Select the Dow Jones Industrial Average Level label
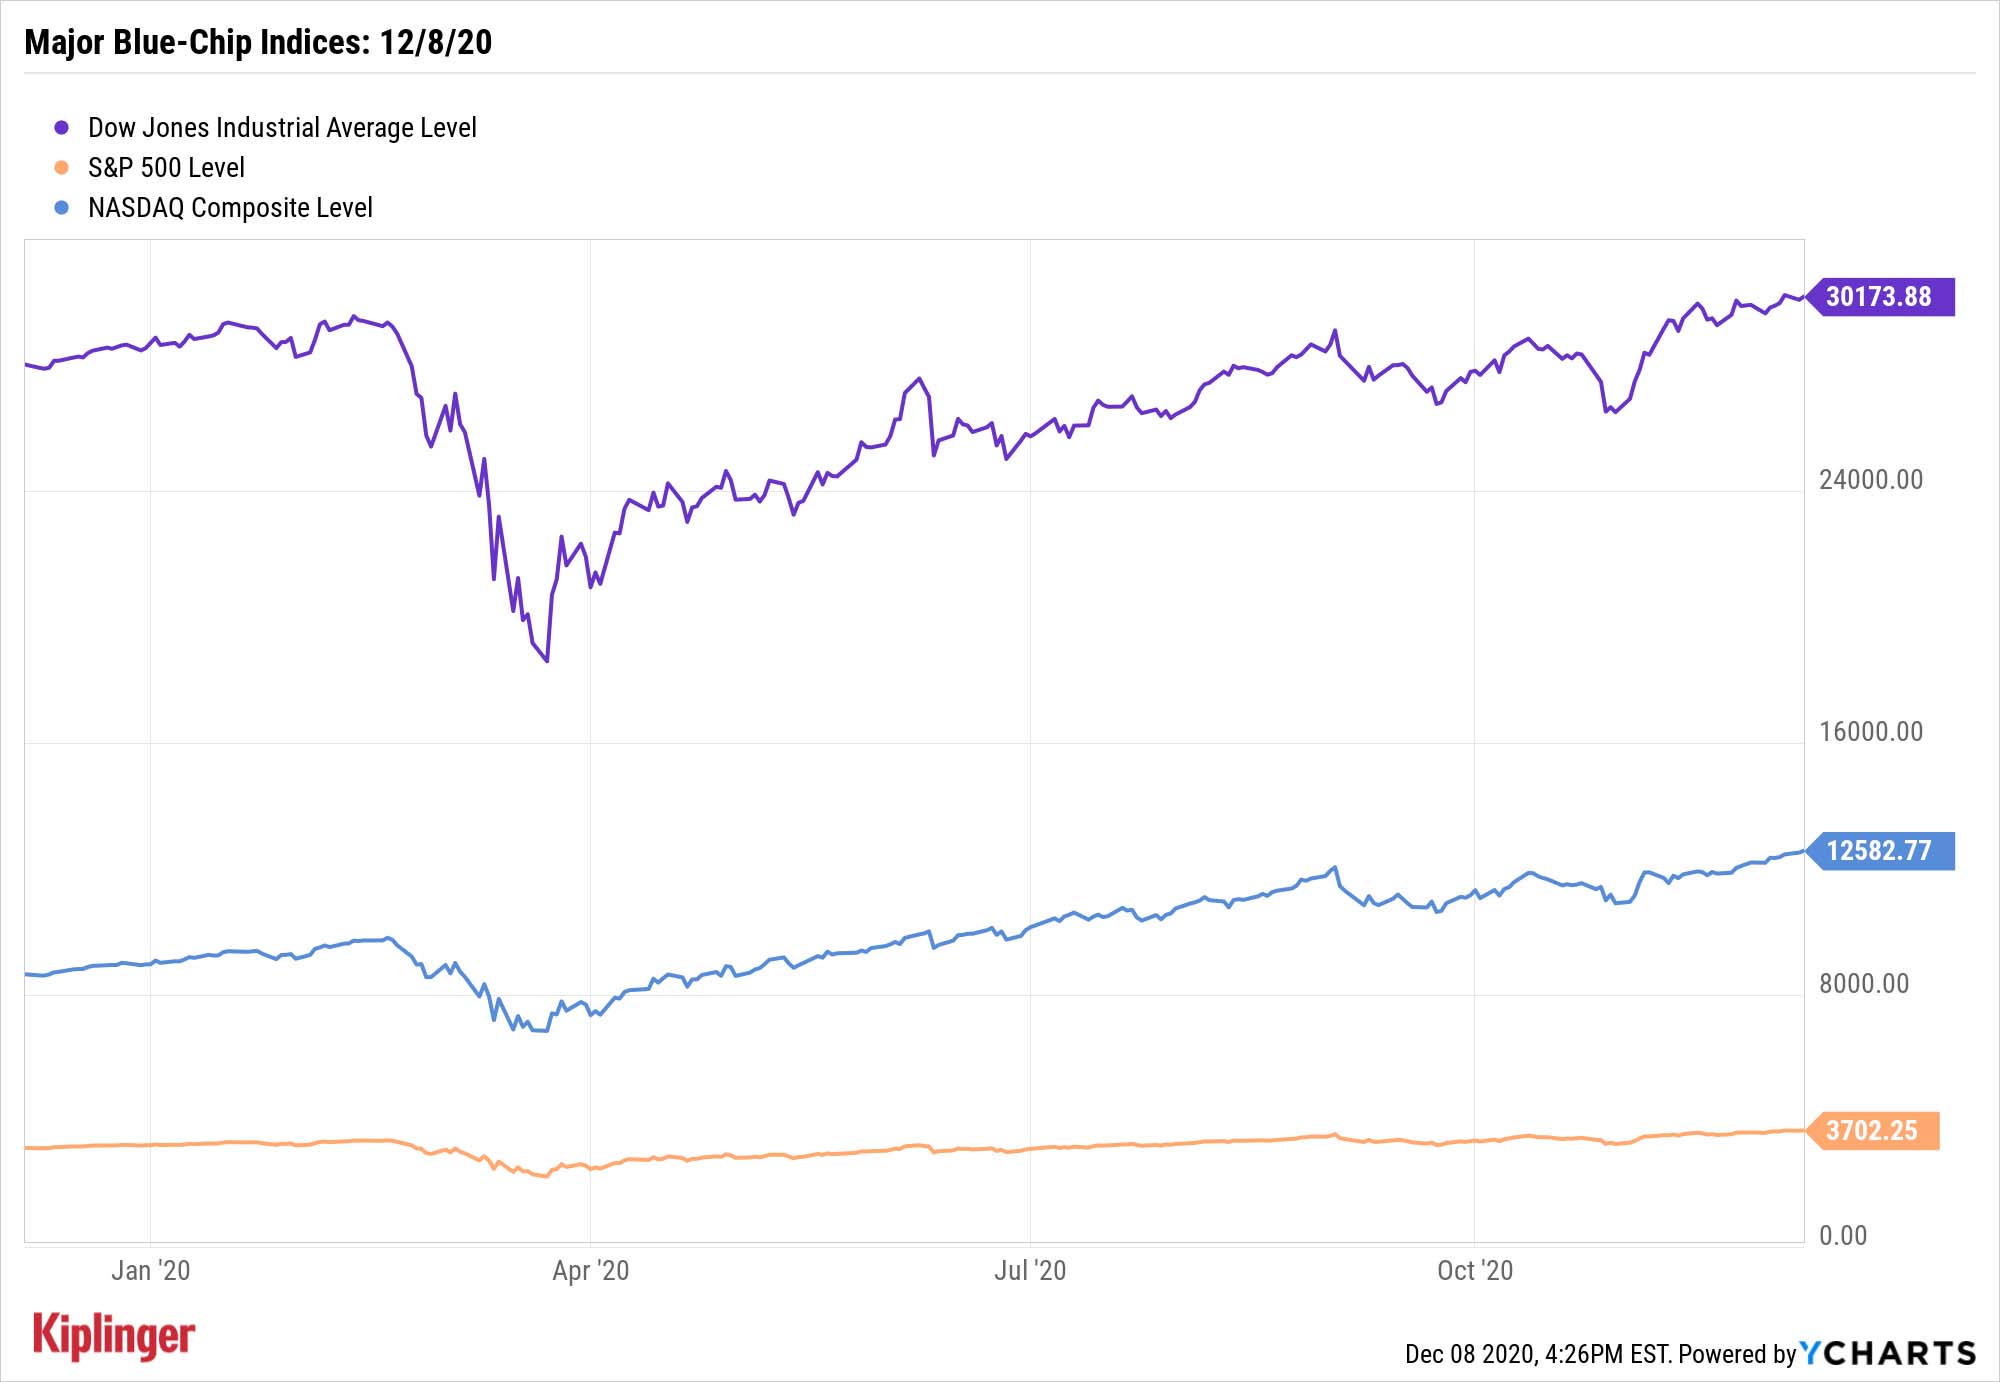Image resolution: width=2000 pixels, height=1382 pixels. pos(282,128)
